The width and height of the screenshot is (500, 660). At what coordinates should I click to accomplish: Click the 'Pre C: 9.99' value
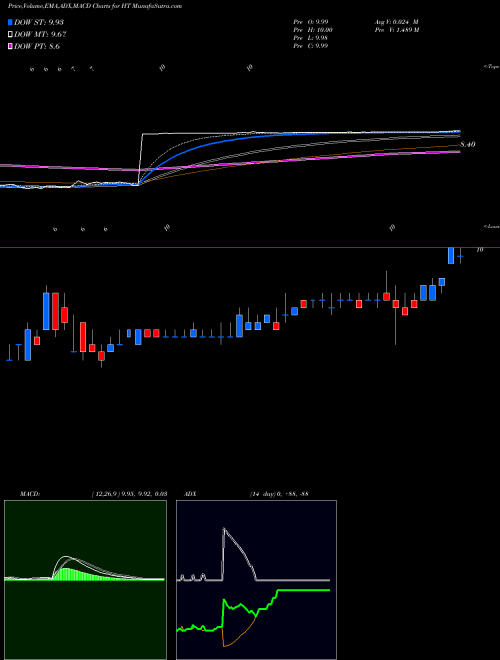(311, 46)
